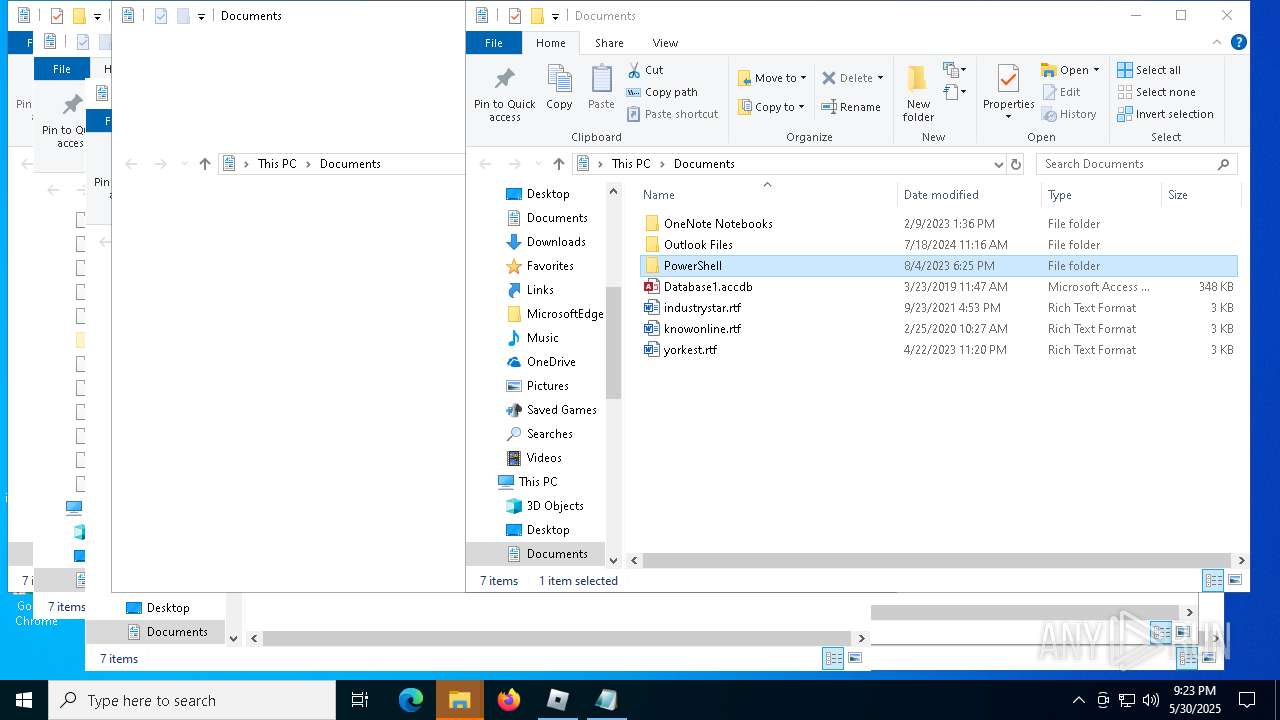Collapse the ribbon using the chevron
The height and width of the screenshot is (720, 1280).
tap(1217, 43)
